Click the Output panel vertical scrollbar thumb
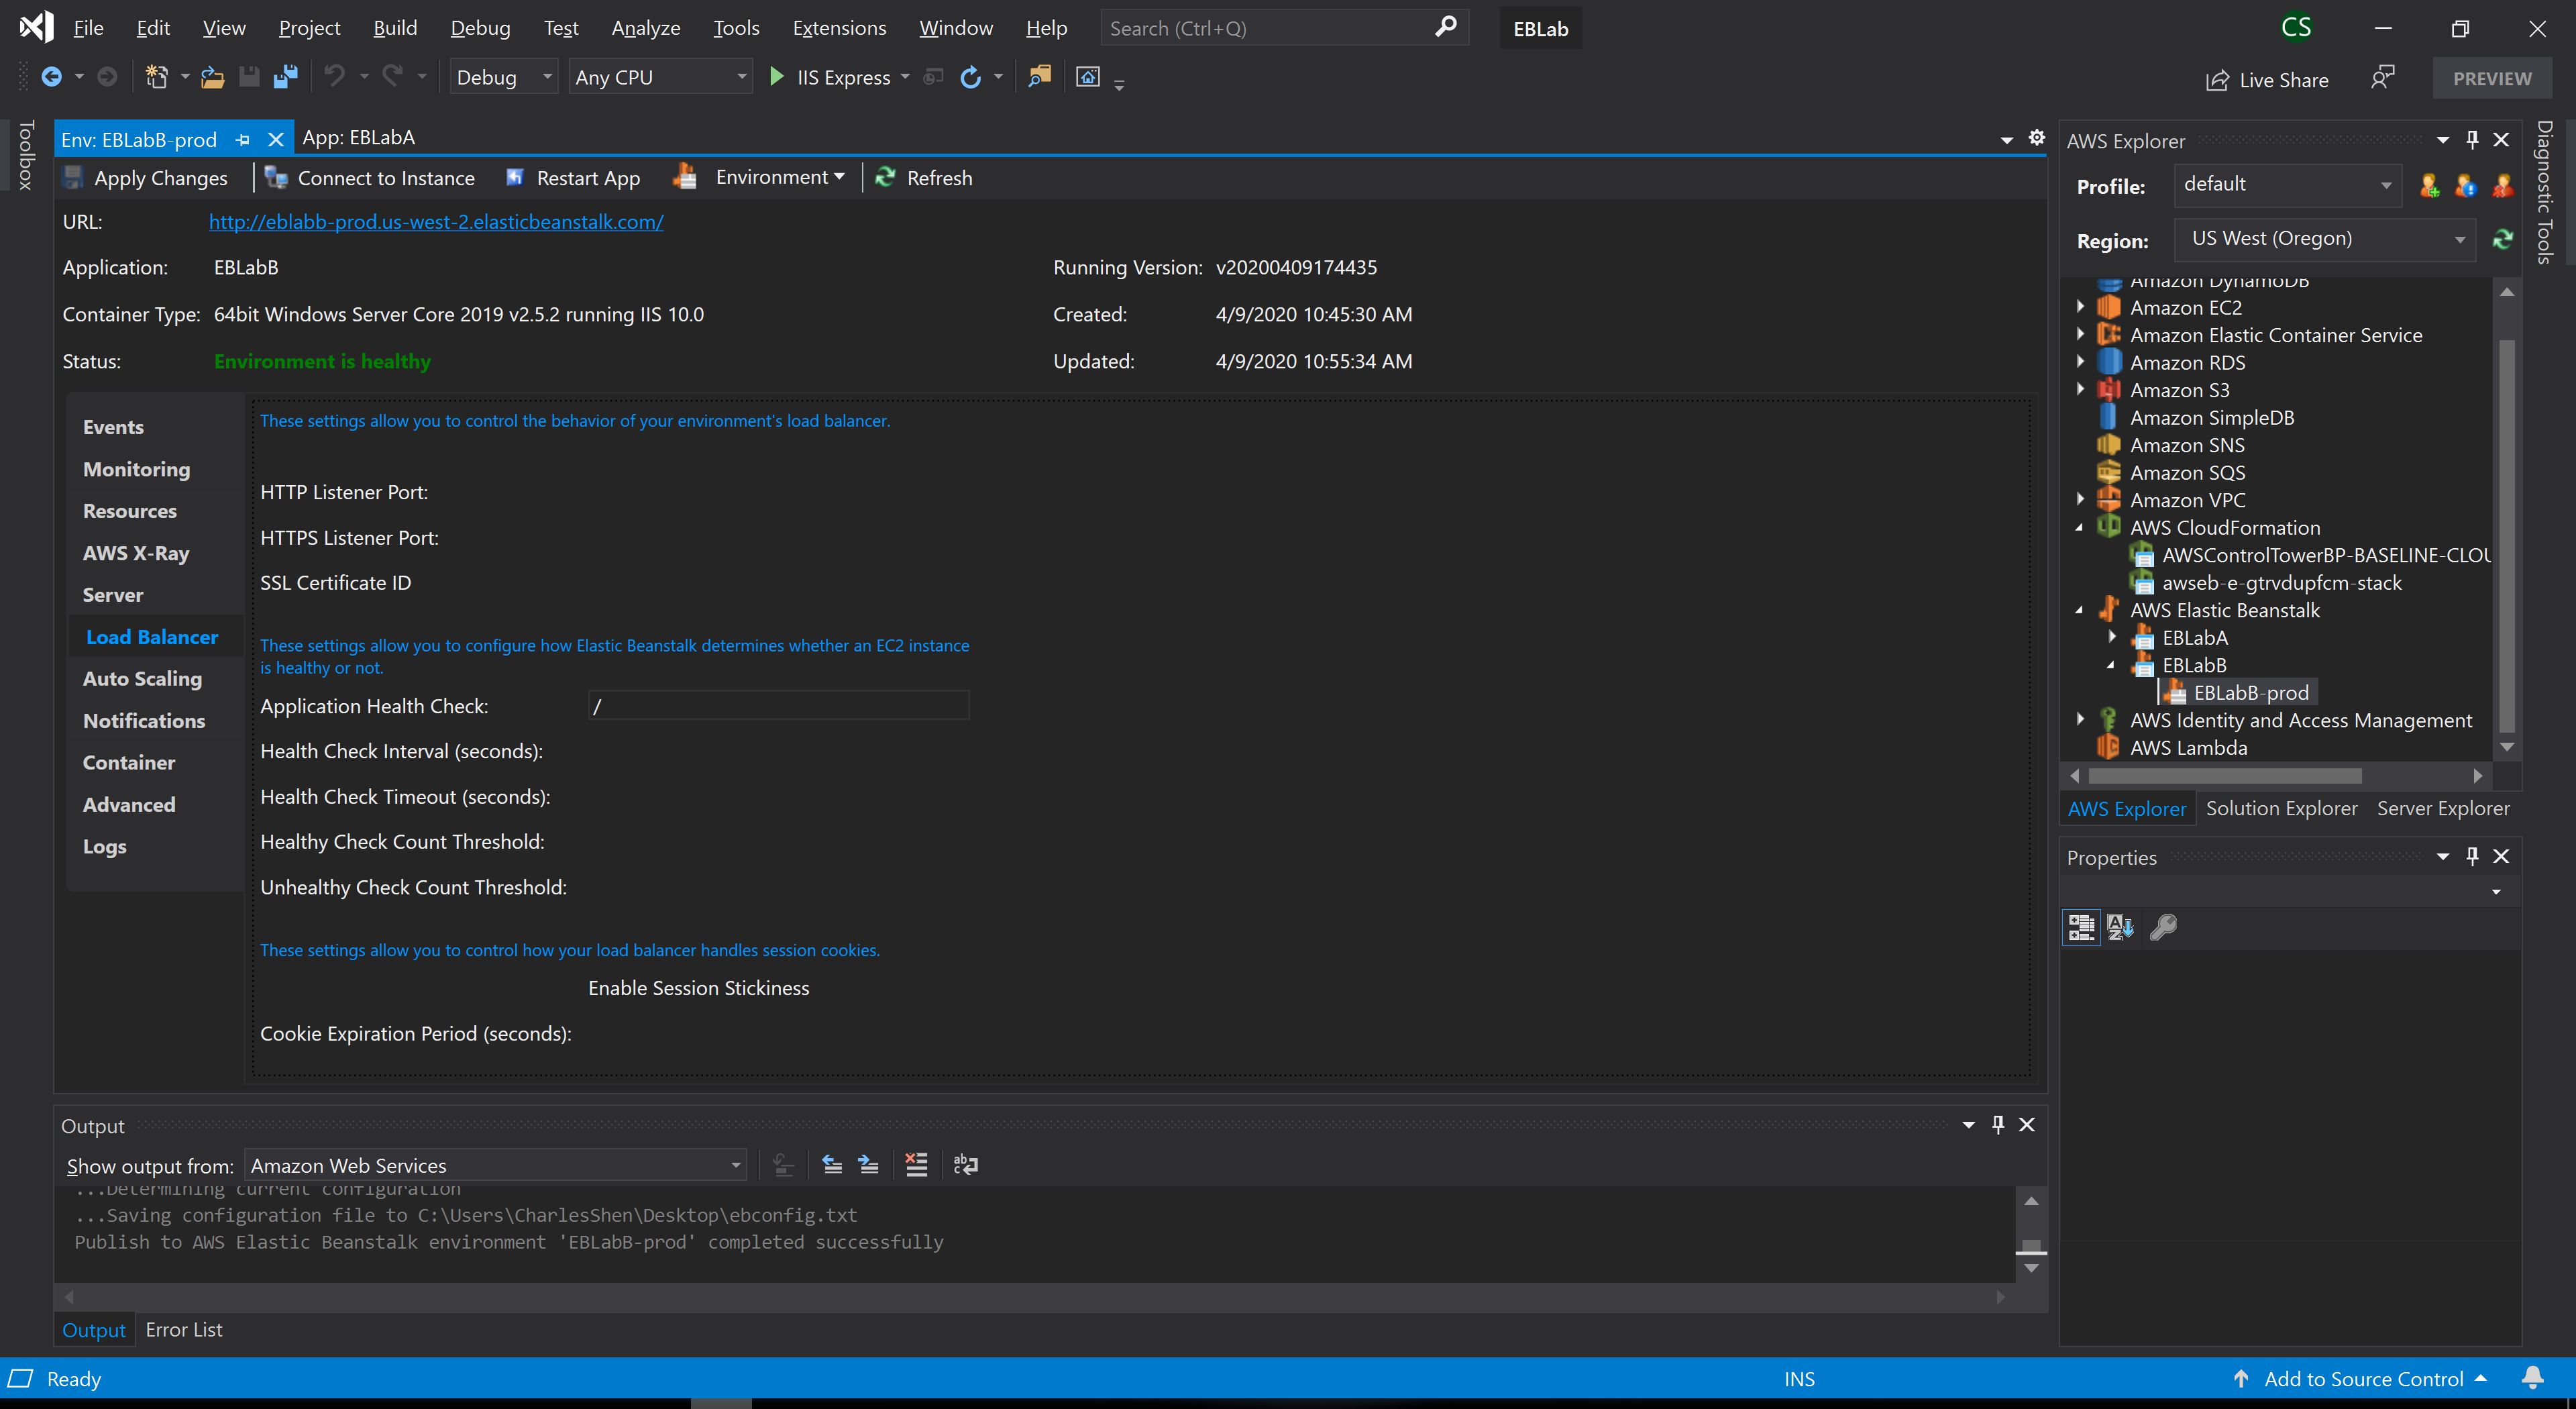The height and width of the screenshot is (1409, 2576). click(2031, 1246)
